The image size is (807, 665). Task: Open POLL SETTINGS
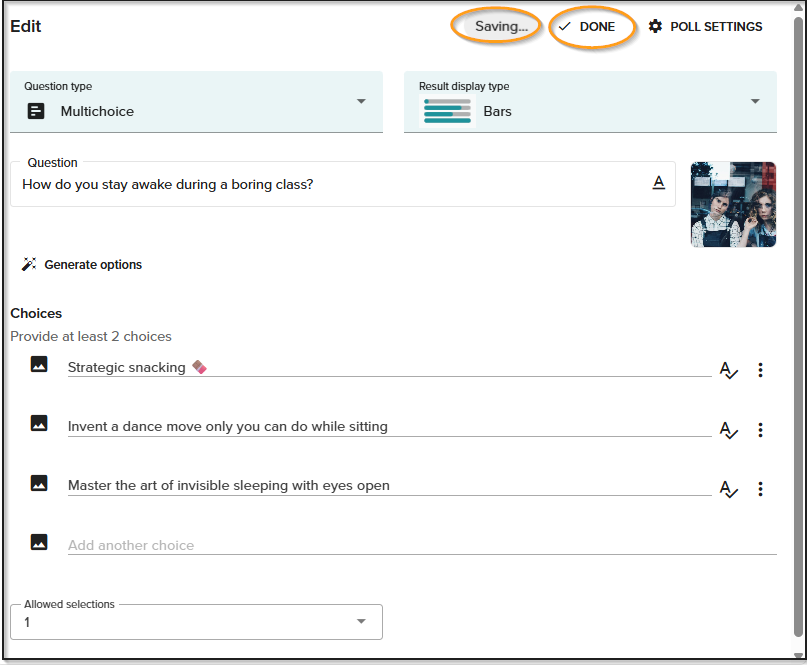705,27
